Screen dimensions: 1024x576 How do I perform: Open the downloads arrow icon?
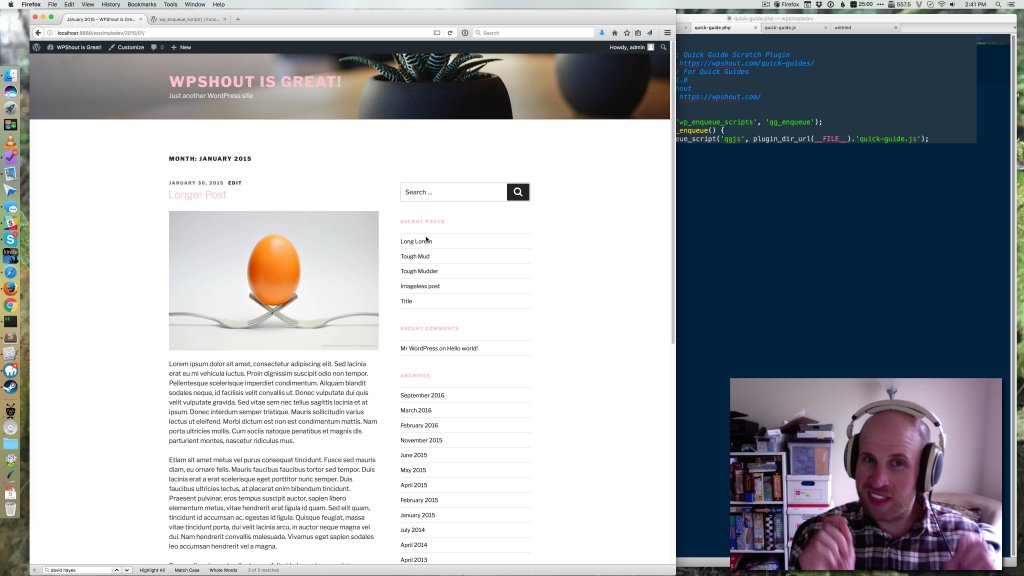(601, 33)
